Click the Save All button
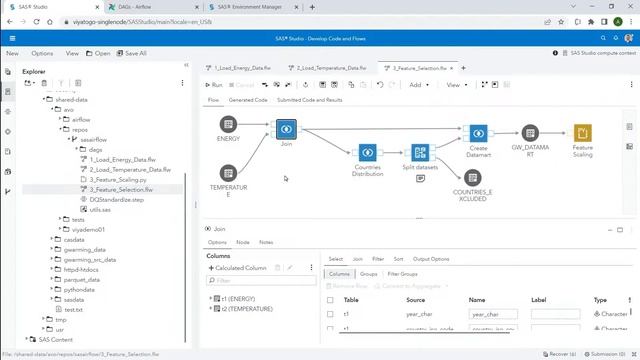The width and height of the screenshot is (640, 360). [132, 53]
